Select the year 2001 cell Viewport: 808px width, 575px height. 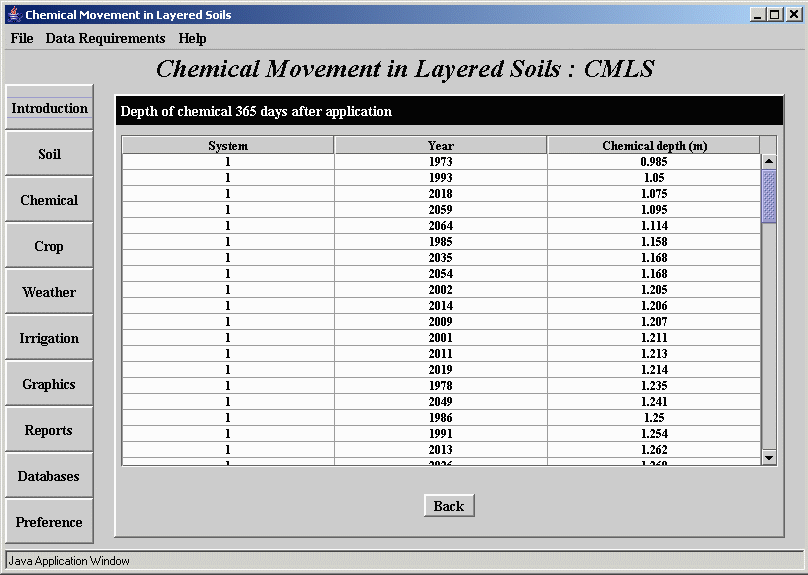[x=441, y=337]
